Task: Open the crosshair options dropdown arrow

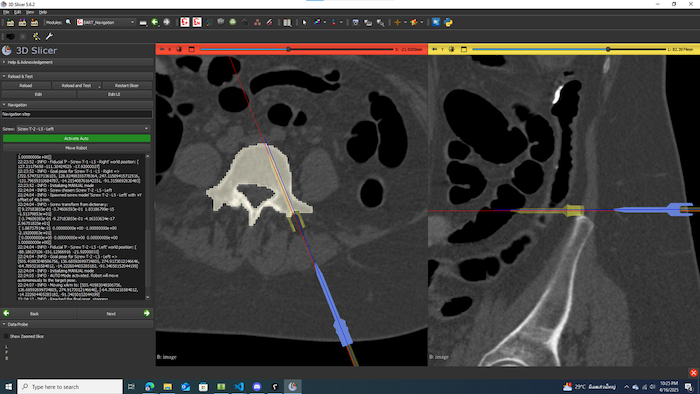Action: click(405, 22)
